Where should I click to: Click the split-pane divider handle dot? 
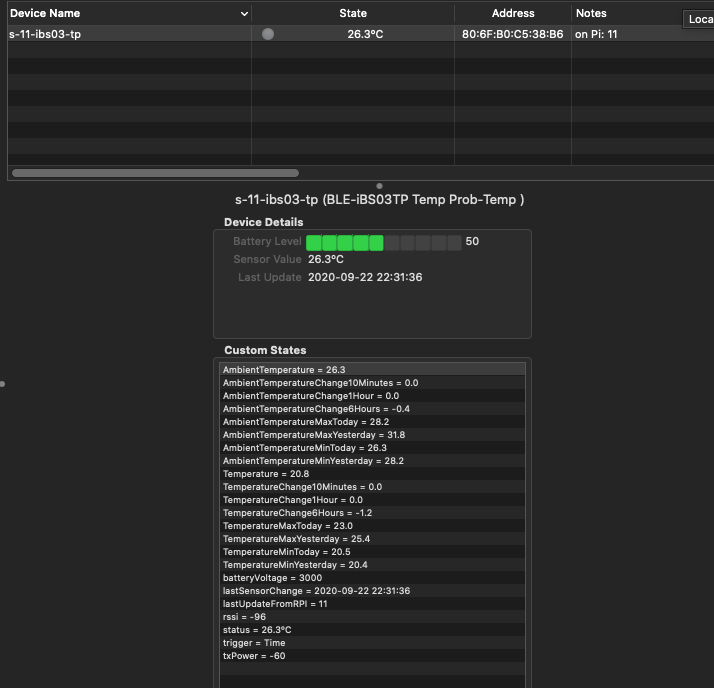[x=379, y=186]
